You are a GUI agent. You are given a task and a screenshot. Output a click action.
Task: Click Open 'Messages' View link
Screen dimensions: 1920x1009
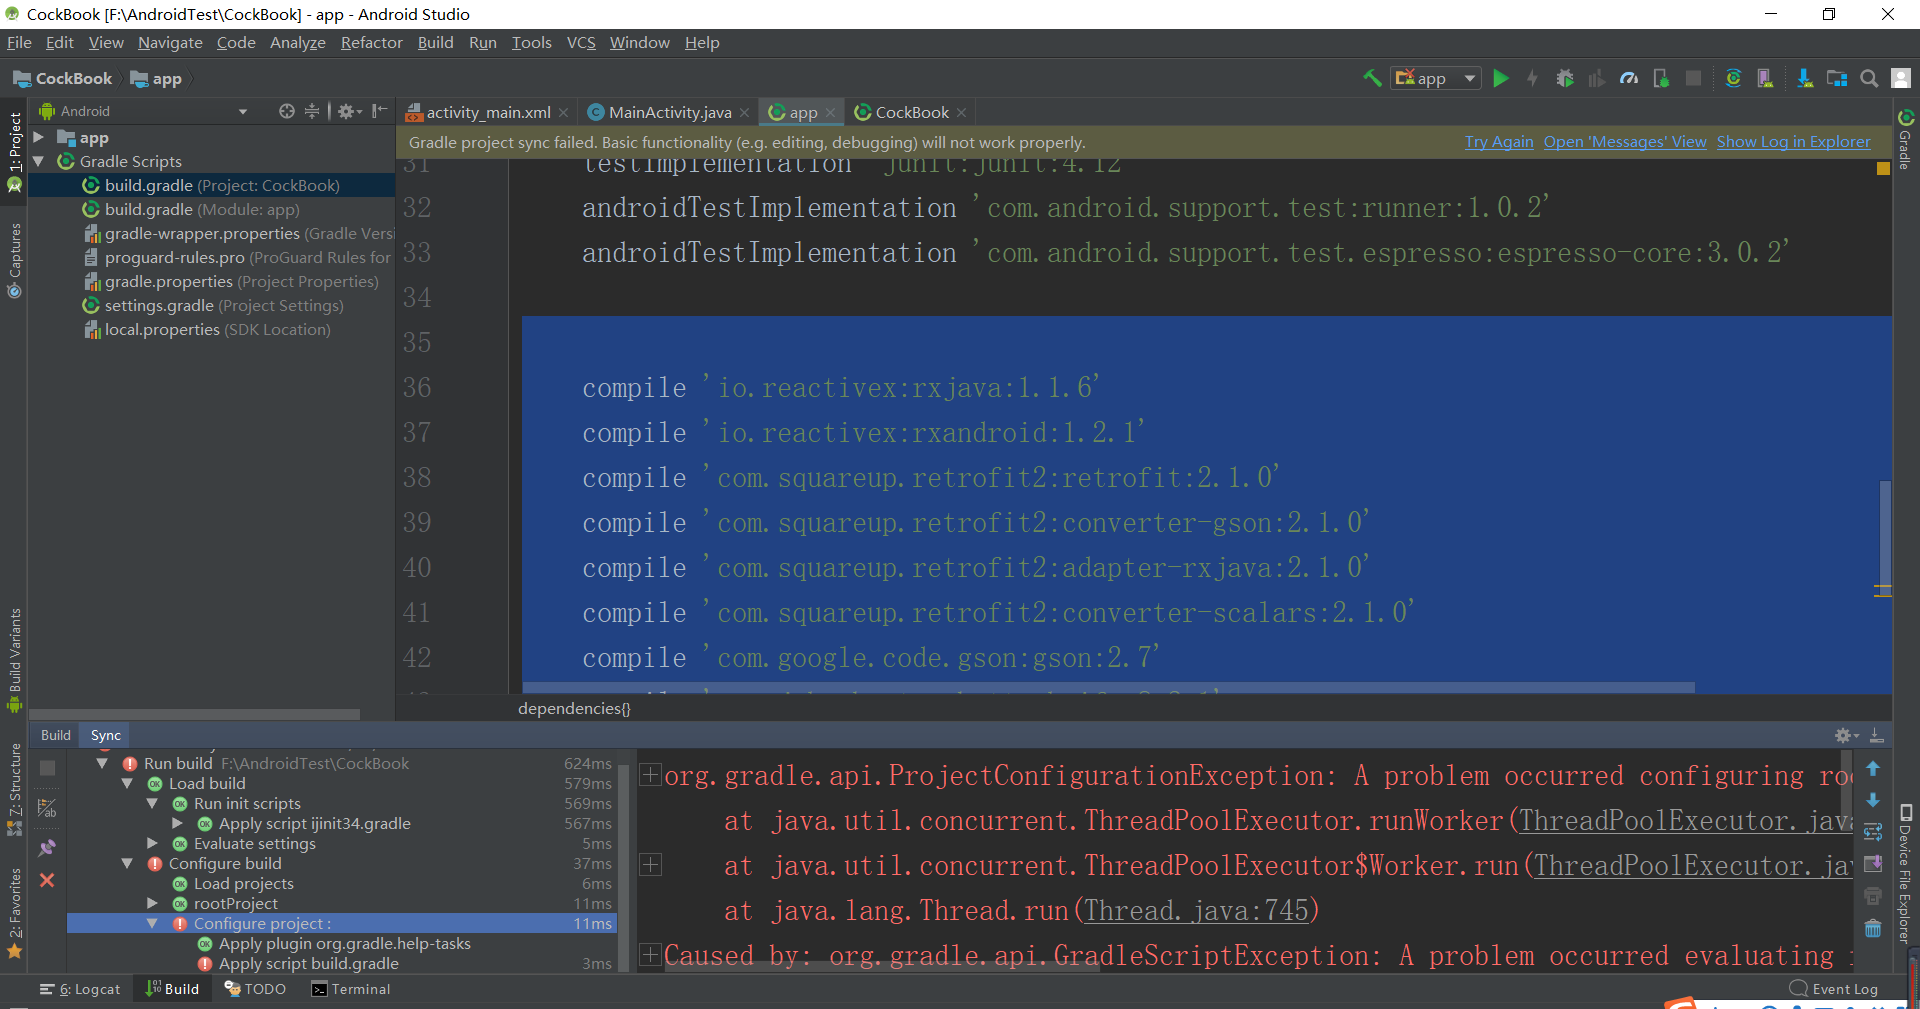tap(1625, 142)
